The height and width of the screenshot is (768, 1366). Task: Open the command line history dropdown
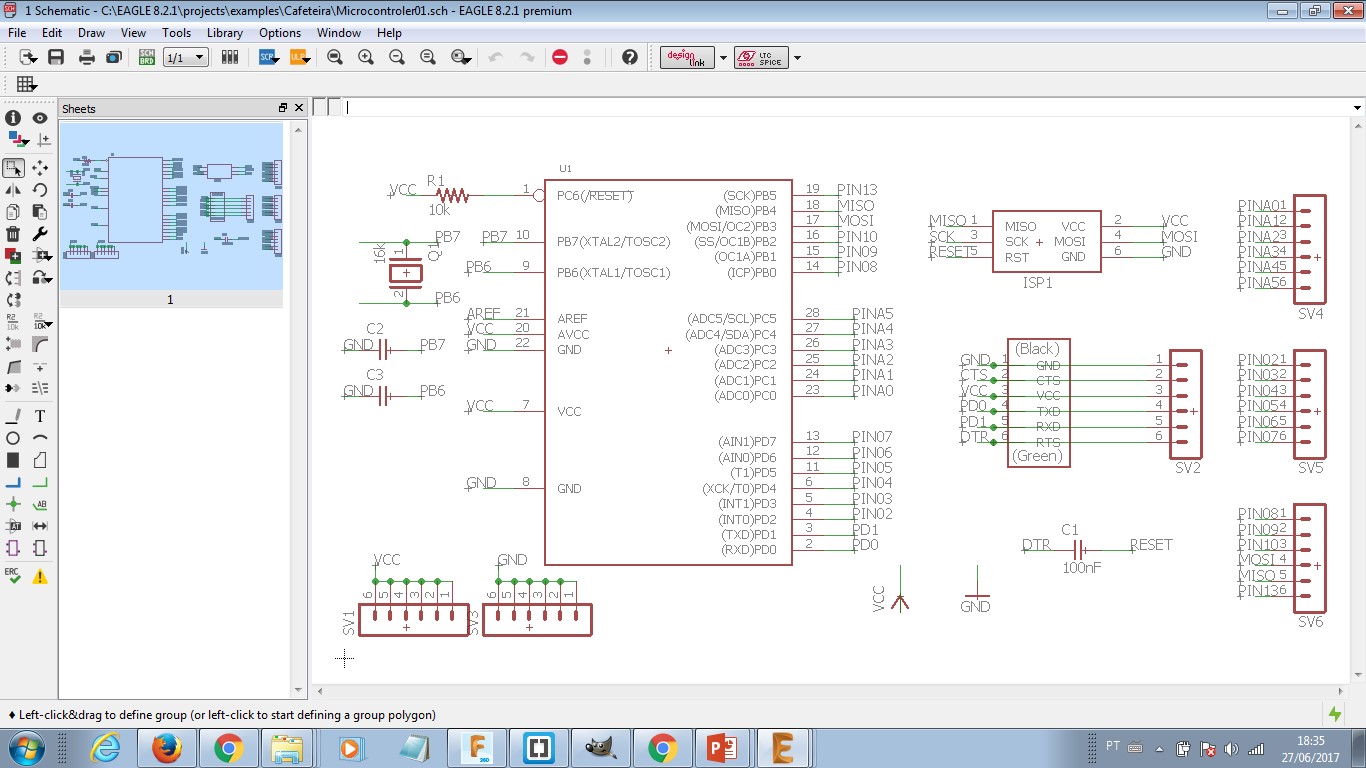click(1357, 107)
